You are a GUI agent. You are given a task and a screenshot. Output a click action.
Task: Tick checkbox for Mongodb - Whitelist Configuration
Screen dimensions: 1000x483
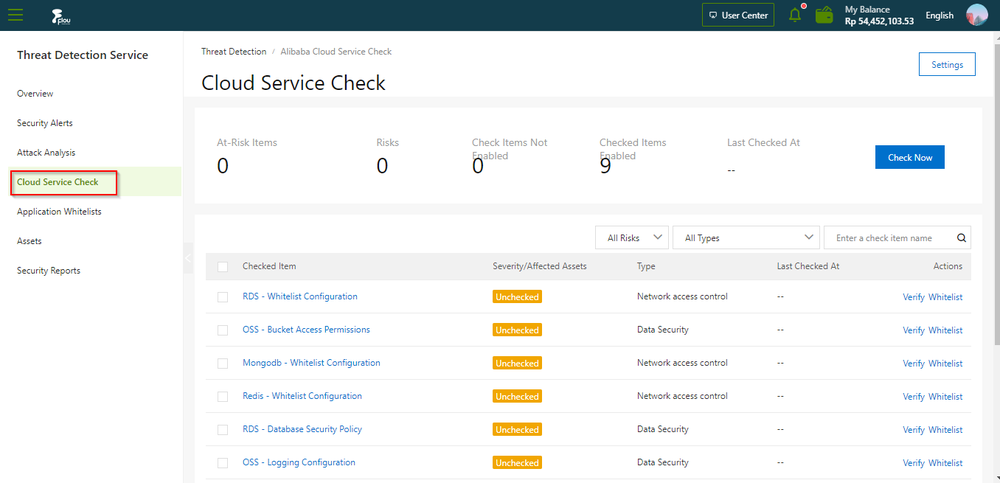(x=223, y=364)
